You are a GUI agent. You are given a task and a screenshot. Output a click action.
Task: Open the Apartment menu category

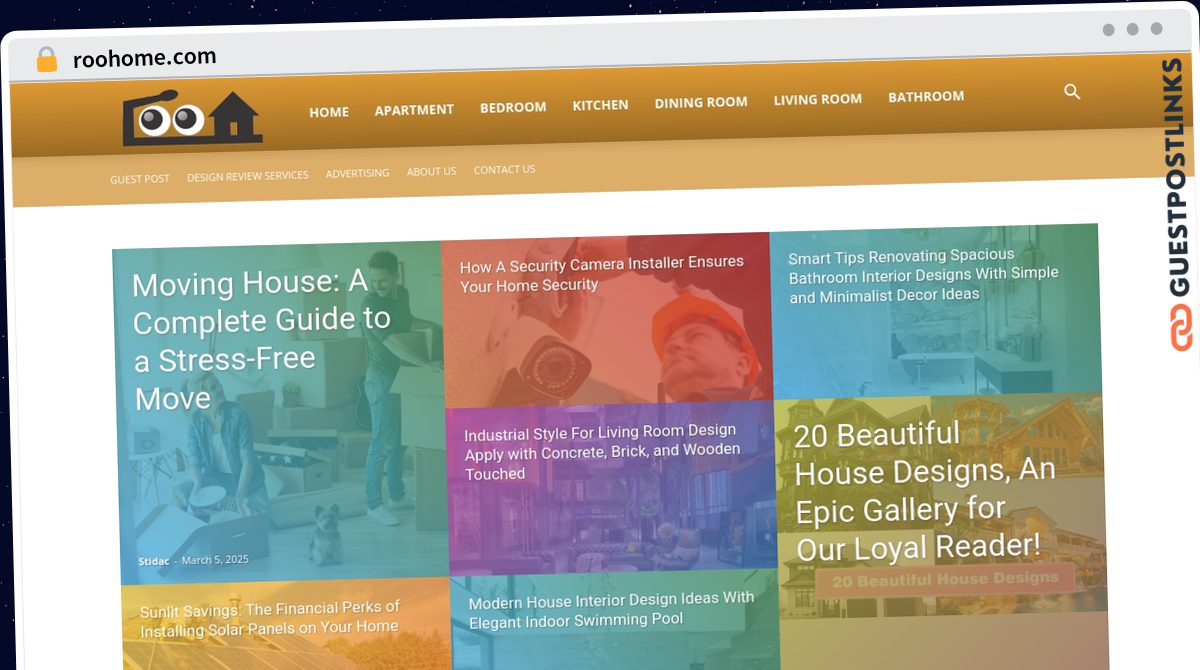[x=414, y=110]
